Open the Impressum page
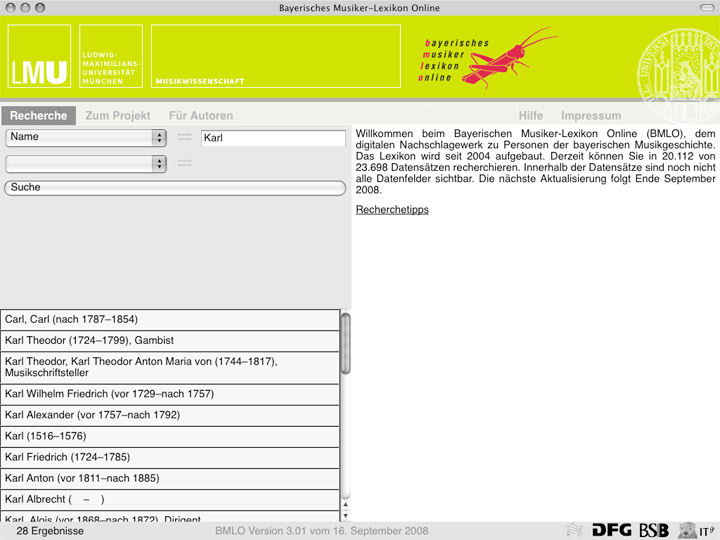The width and height of the screenshot is (720, 540). [x=591, y=116]
